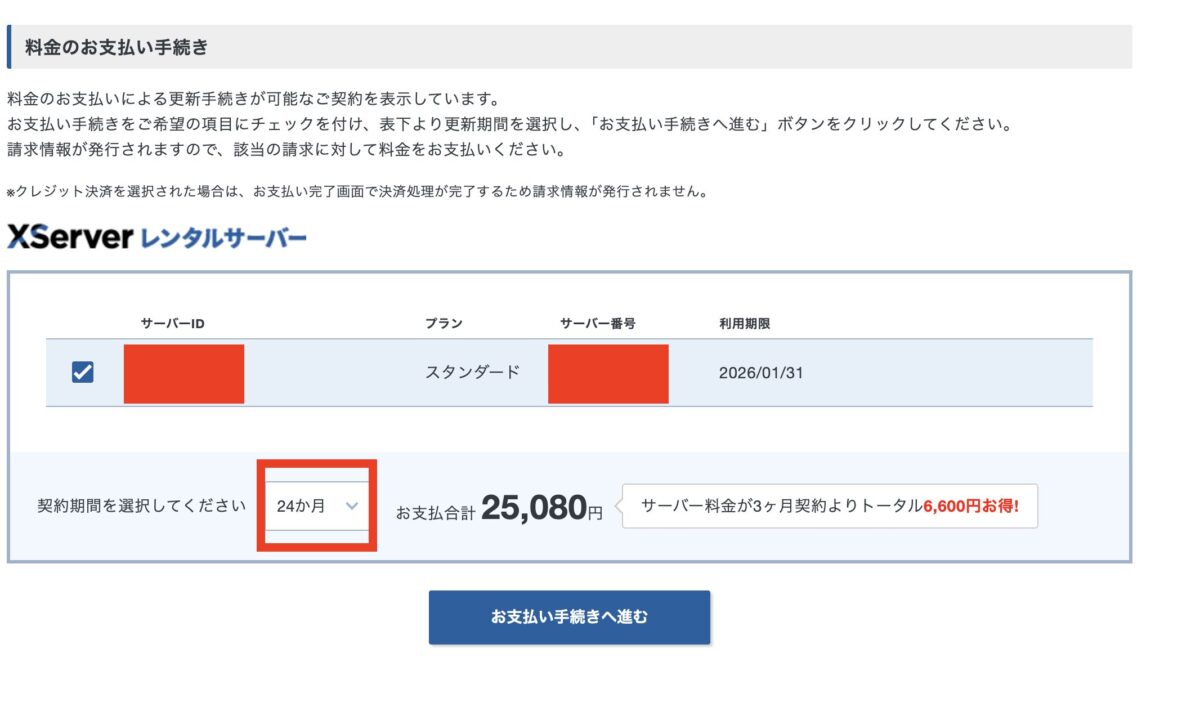
Task: Click the chevron arrow in period selector
Action: [351, 506]
